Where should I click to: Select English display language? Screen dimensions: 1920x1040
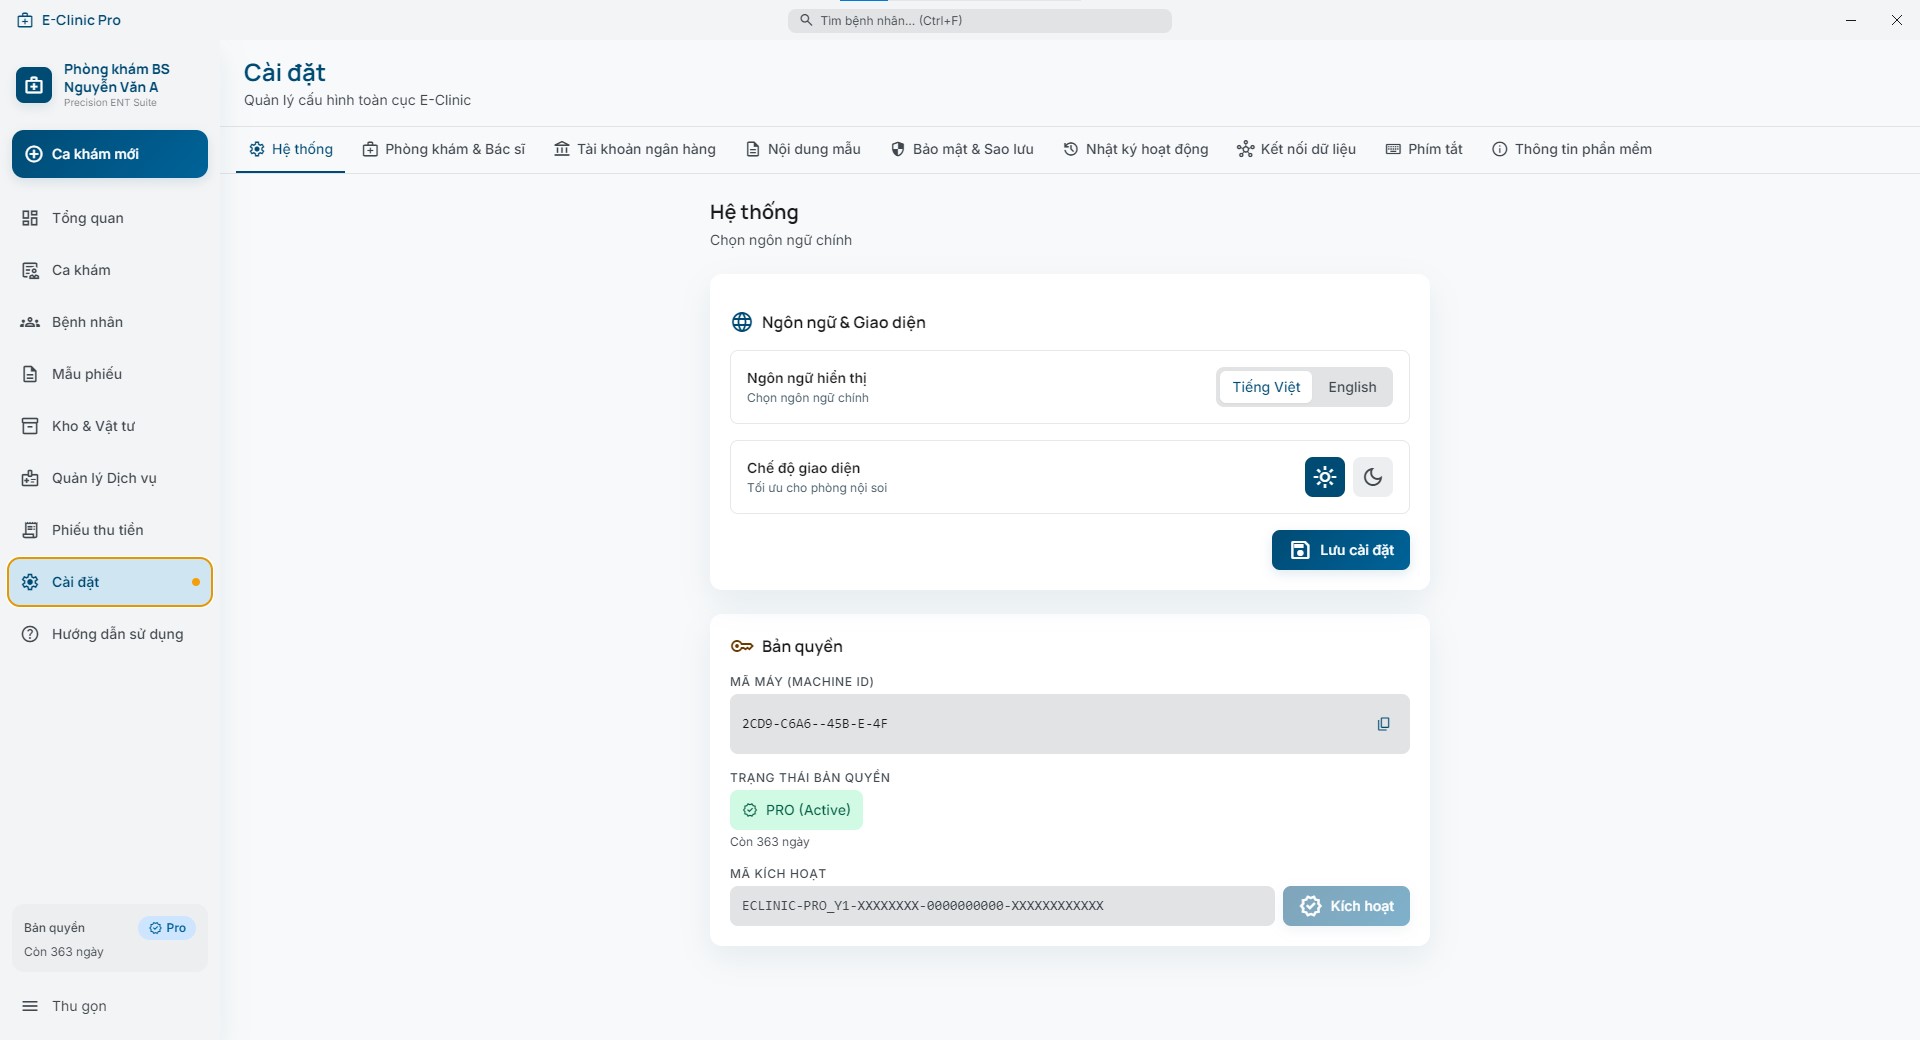1352,387
